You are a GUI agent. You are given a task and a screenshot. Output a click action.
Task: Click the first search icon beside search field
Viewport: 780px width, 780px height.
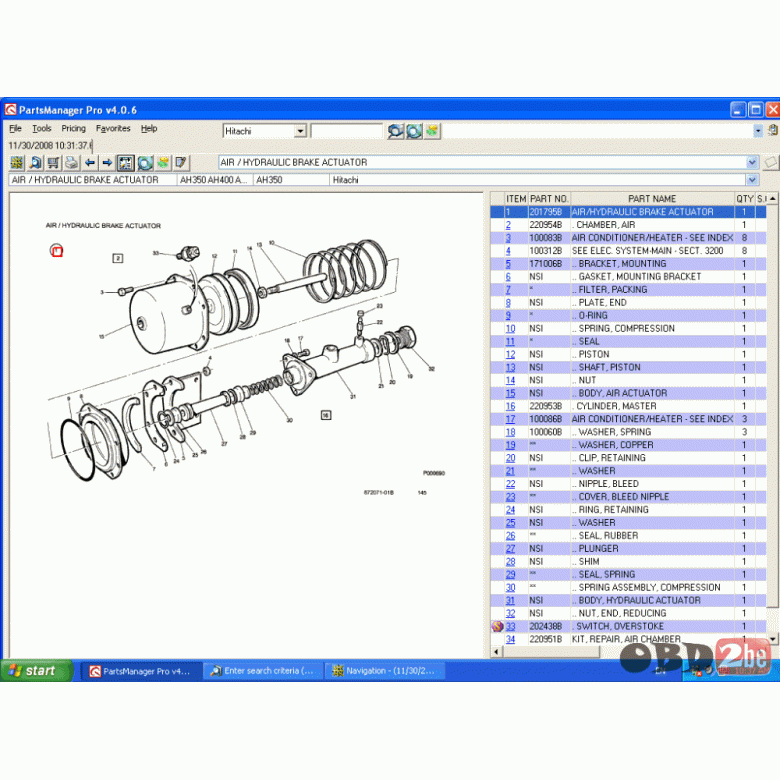395,131
